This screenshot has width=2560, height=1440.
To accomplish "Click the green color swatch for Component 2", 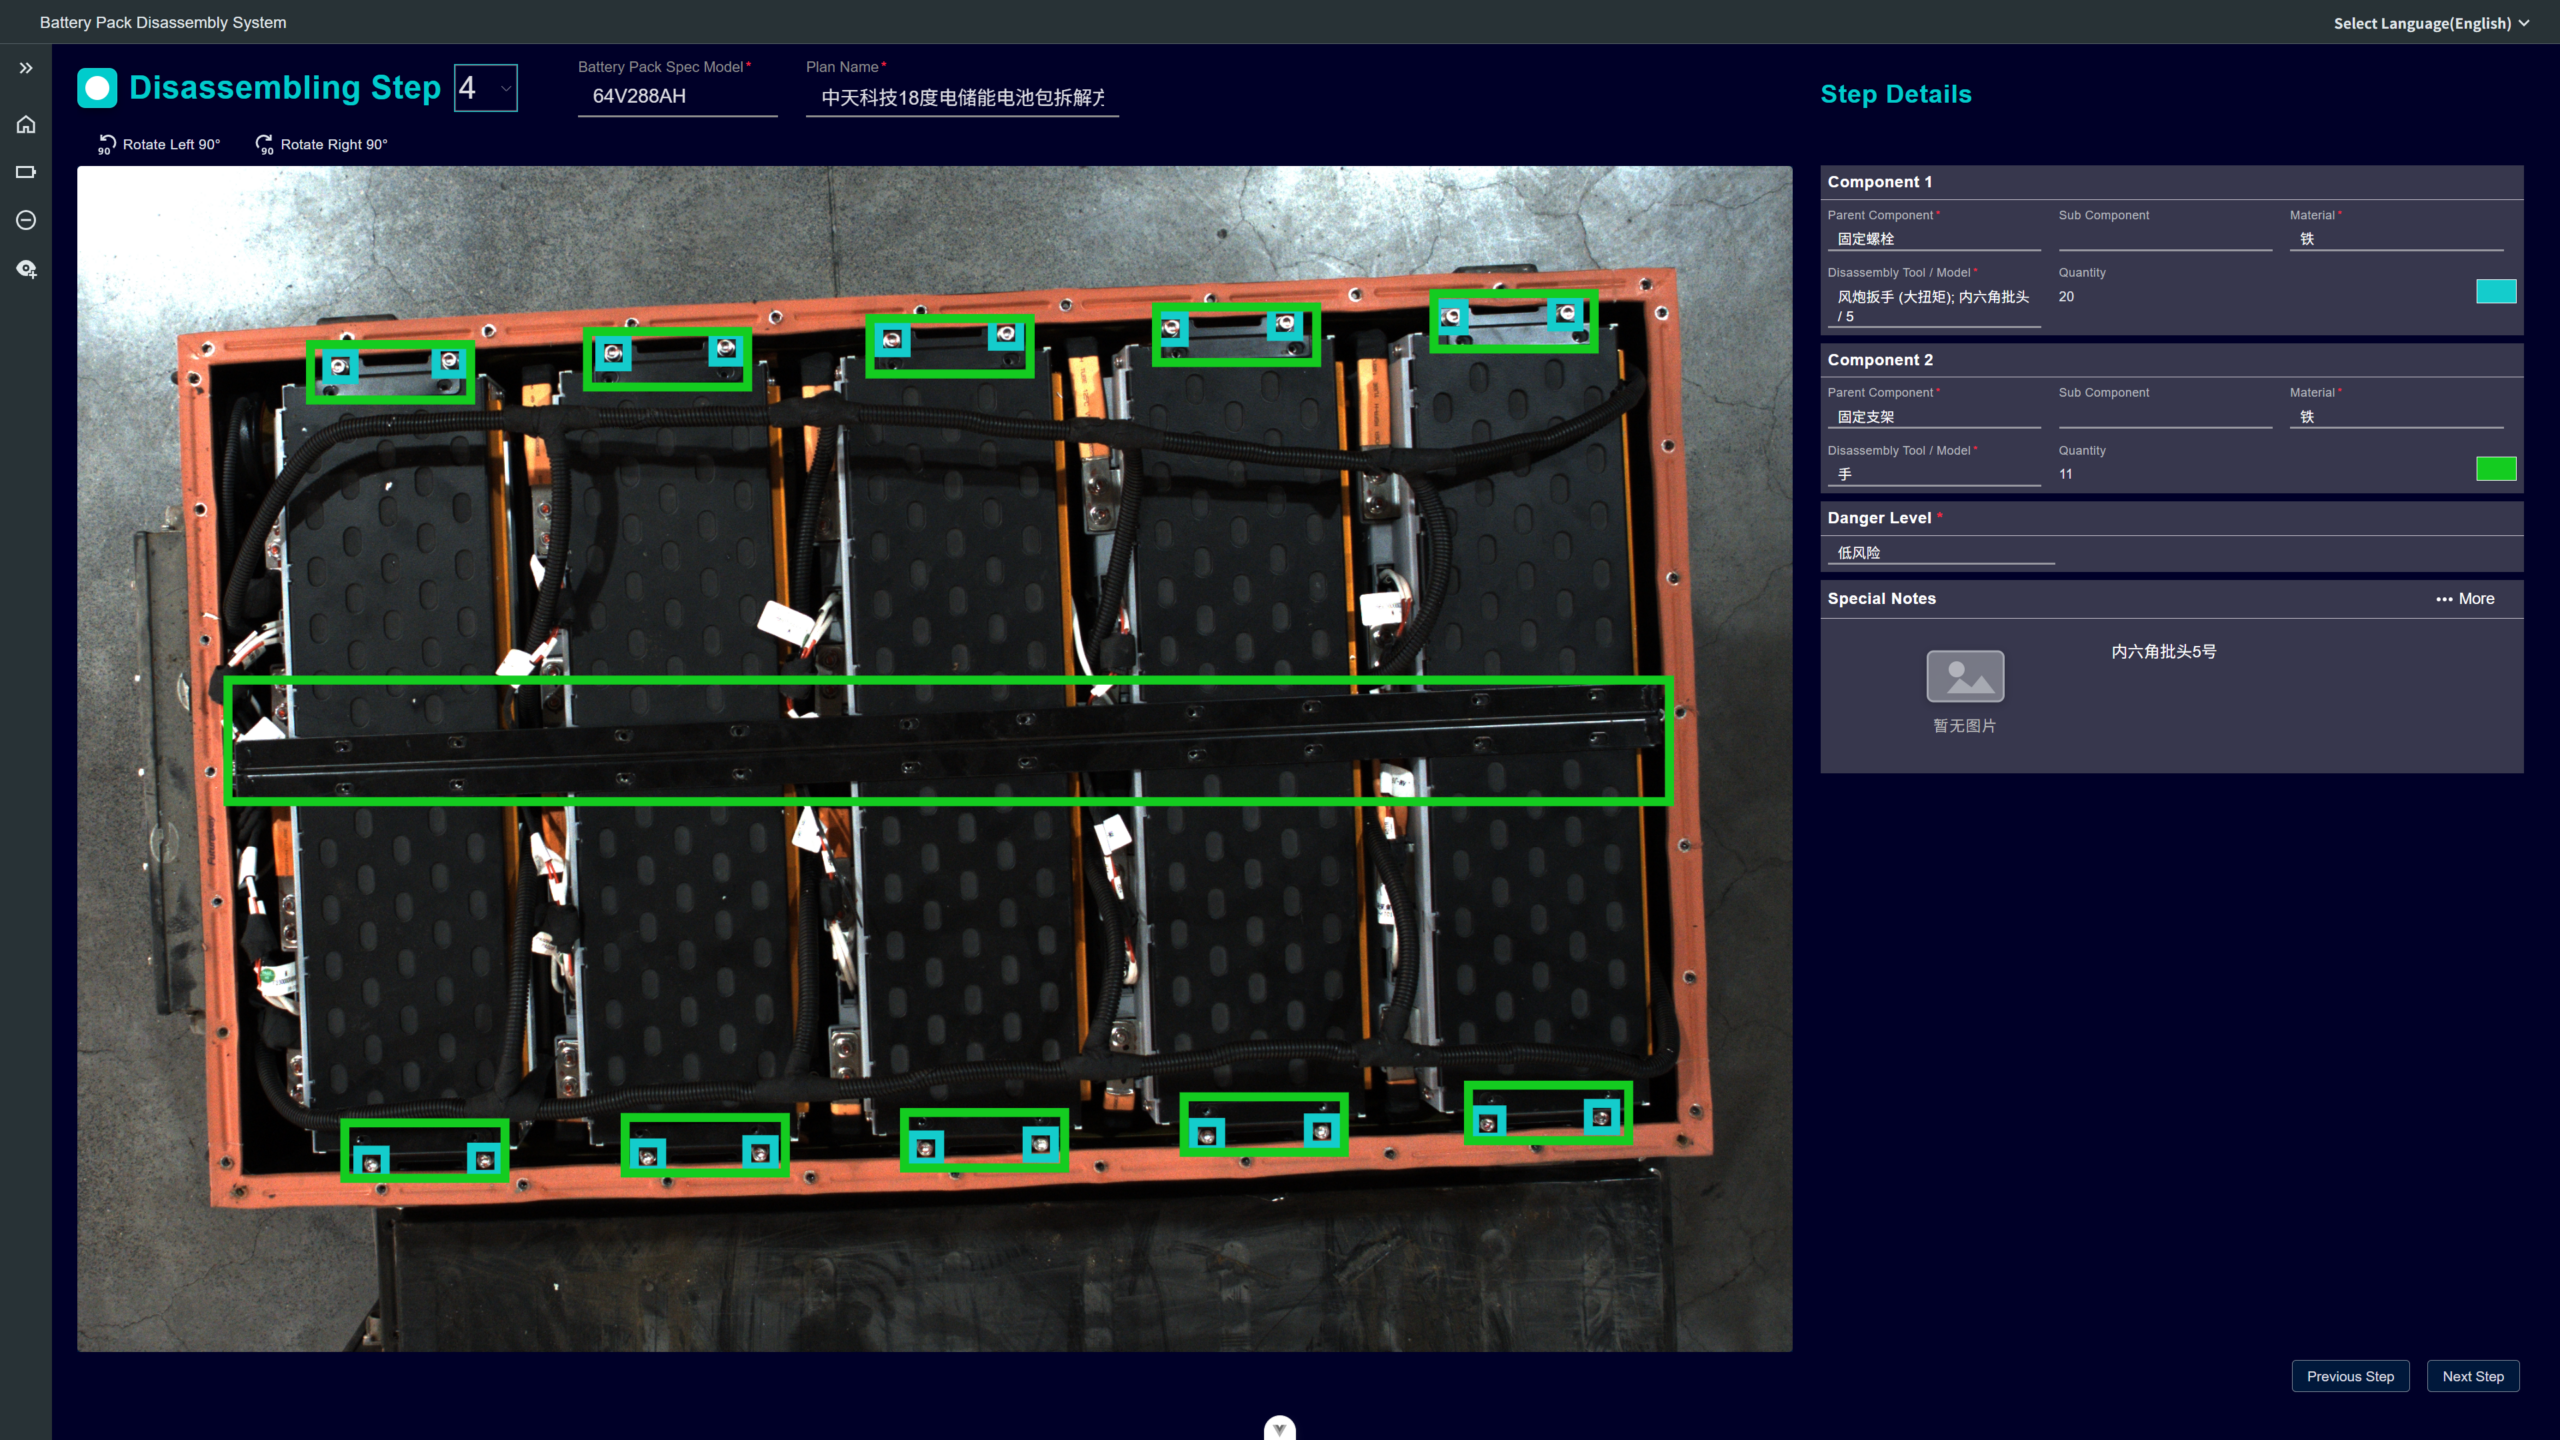I will [x=2495, y=469].
